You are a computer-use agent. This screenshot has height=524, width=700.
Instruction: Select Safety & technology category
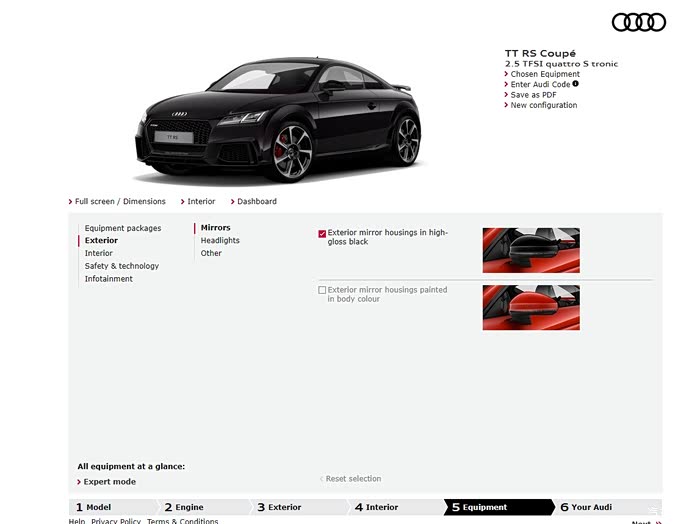[x=121, y=266]
